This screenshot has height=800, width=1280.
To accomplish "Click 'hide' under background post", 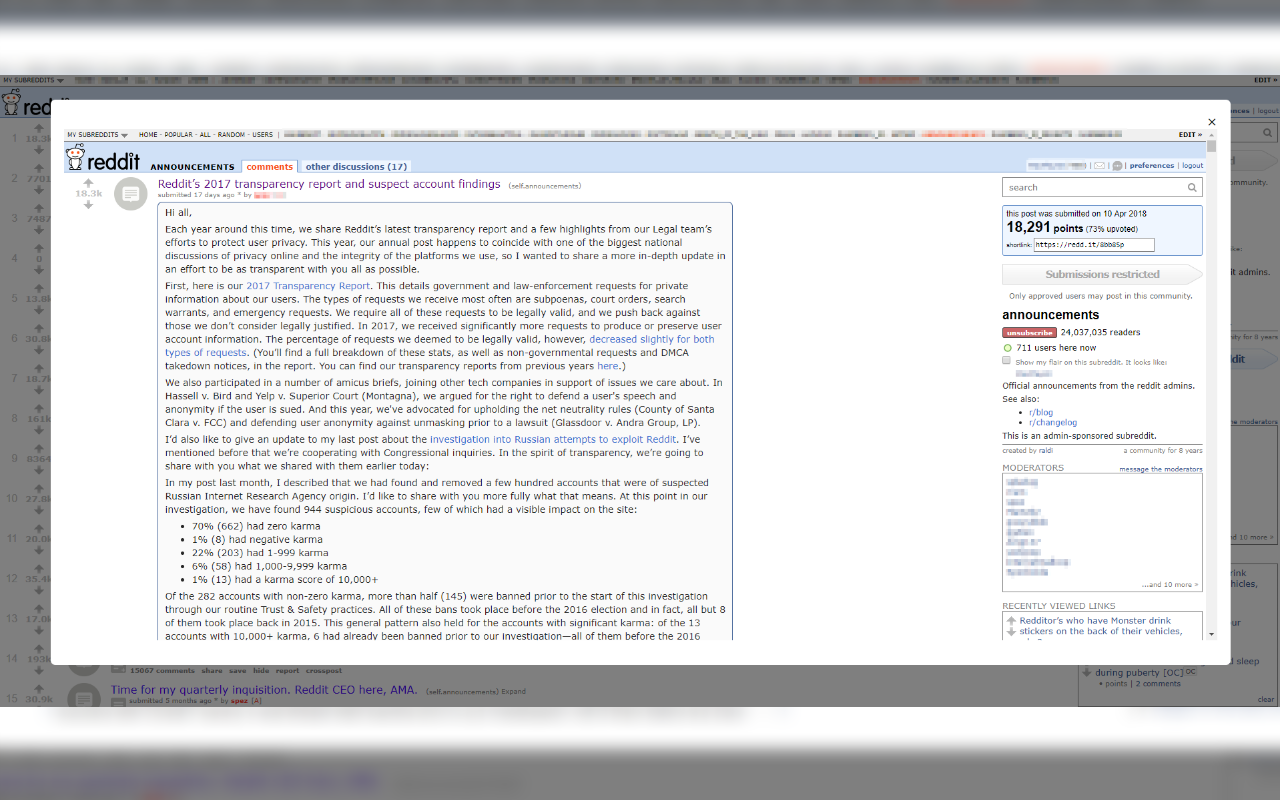I will 261,671.
